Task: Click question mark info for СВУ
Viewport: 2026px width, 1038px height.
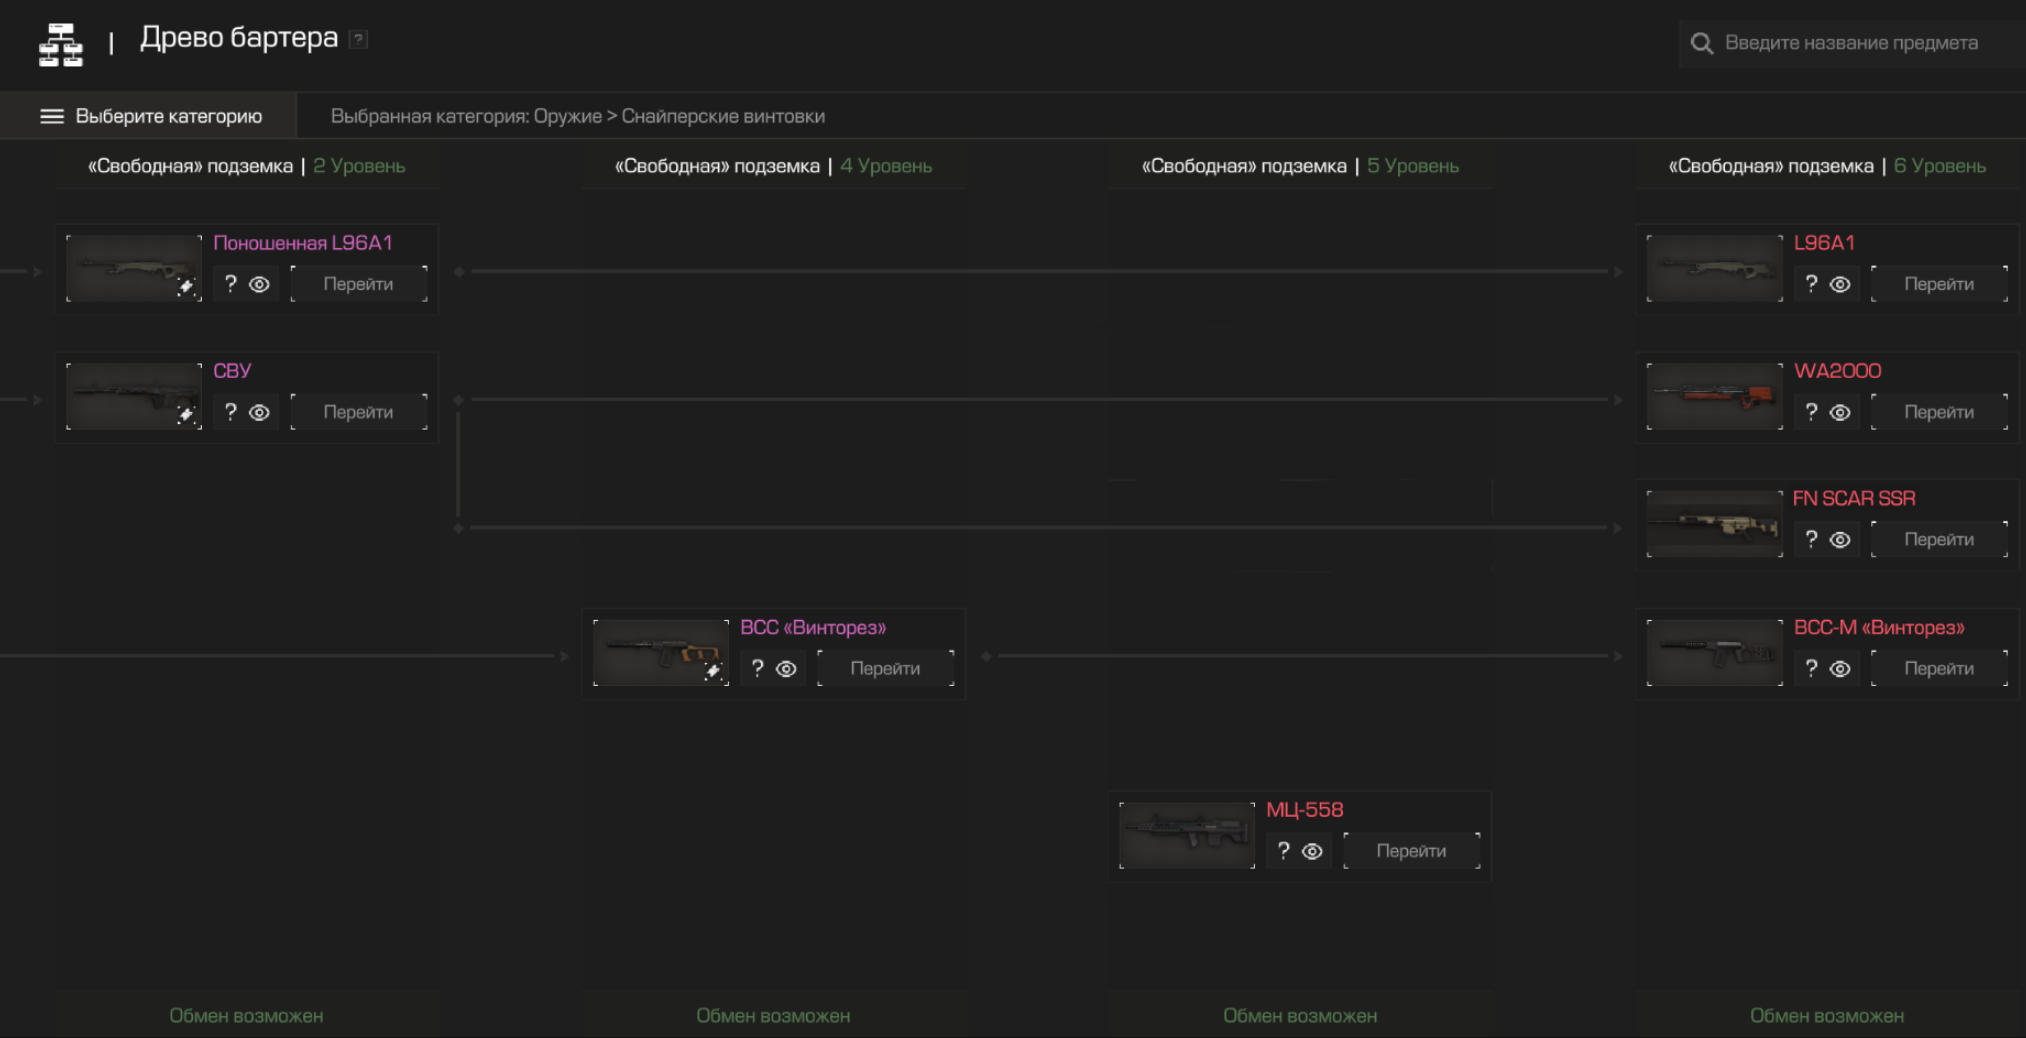Action: pyautogui.click(x=231, y=412)
